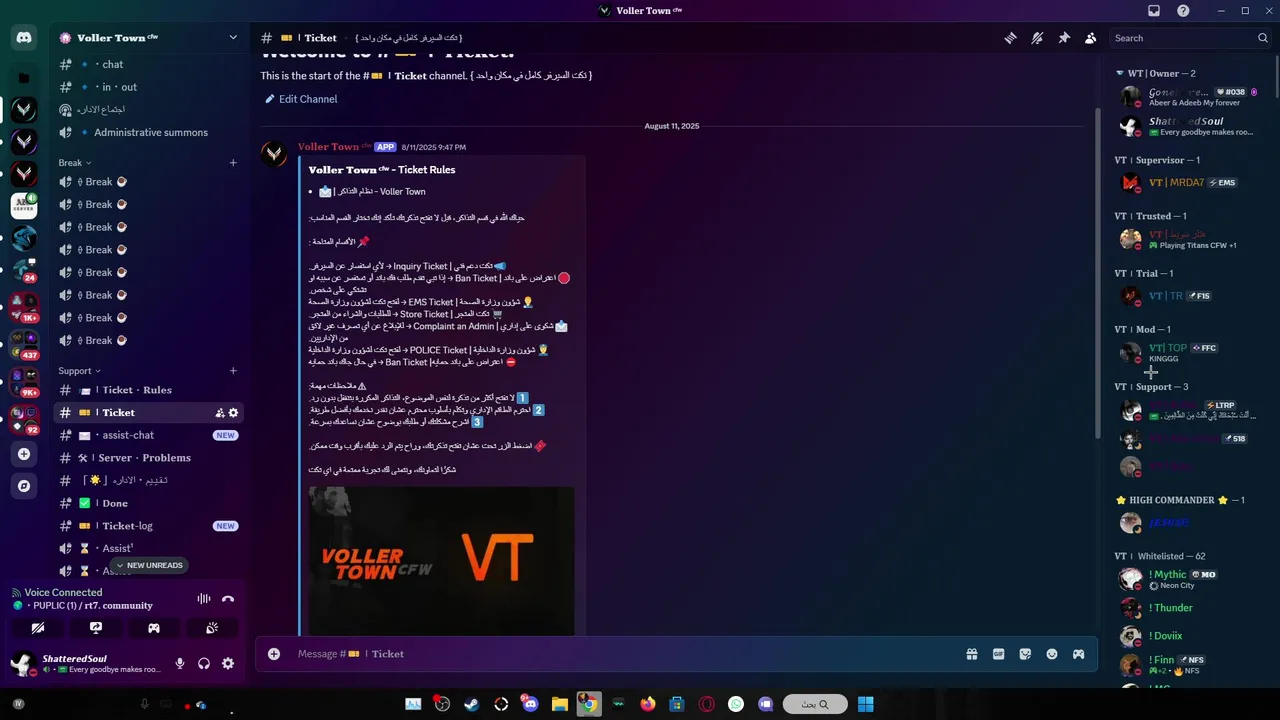Open Firefox from the taskbar
The width and height of the screenshot is (1280, 720).
[x=648, y=704]
